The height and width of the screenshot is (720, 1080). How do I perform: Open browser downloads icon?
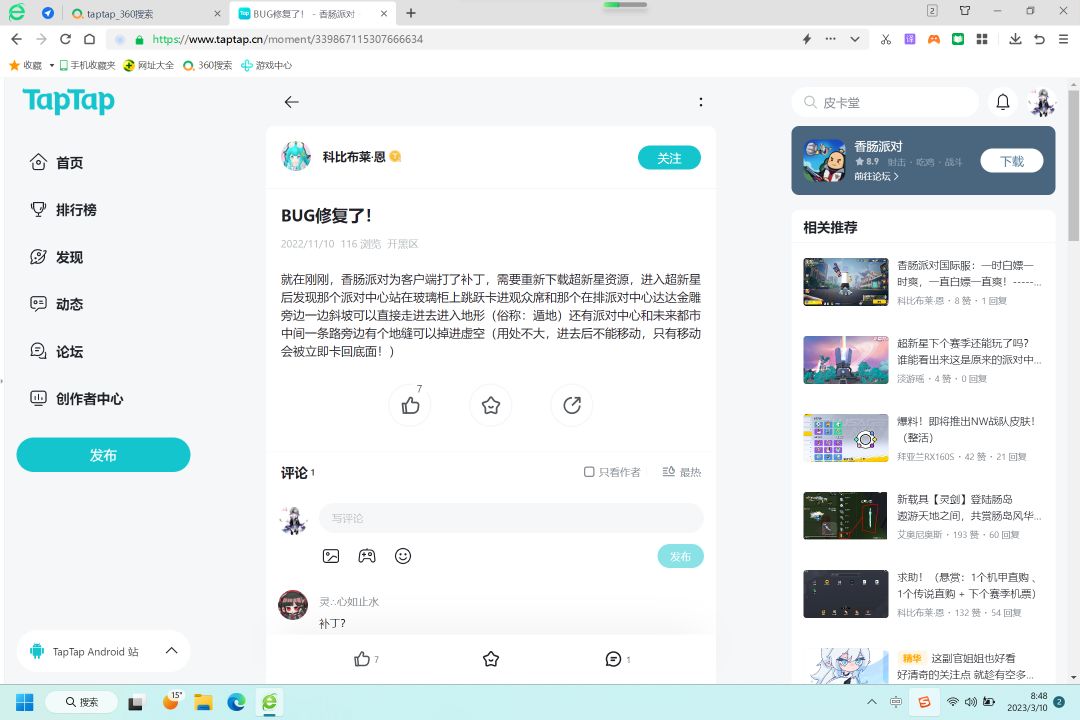pos(1015,39)
